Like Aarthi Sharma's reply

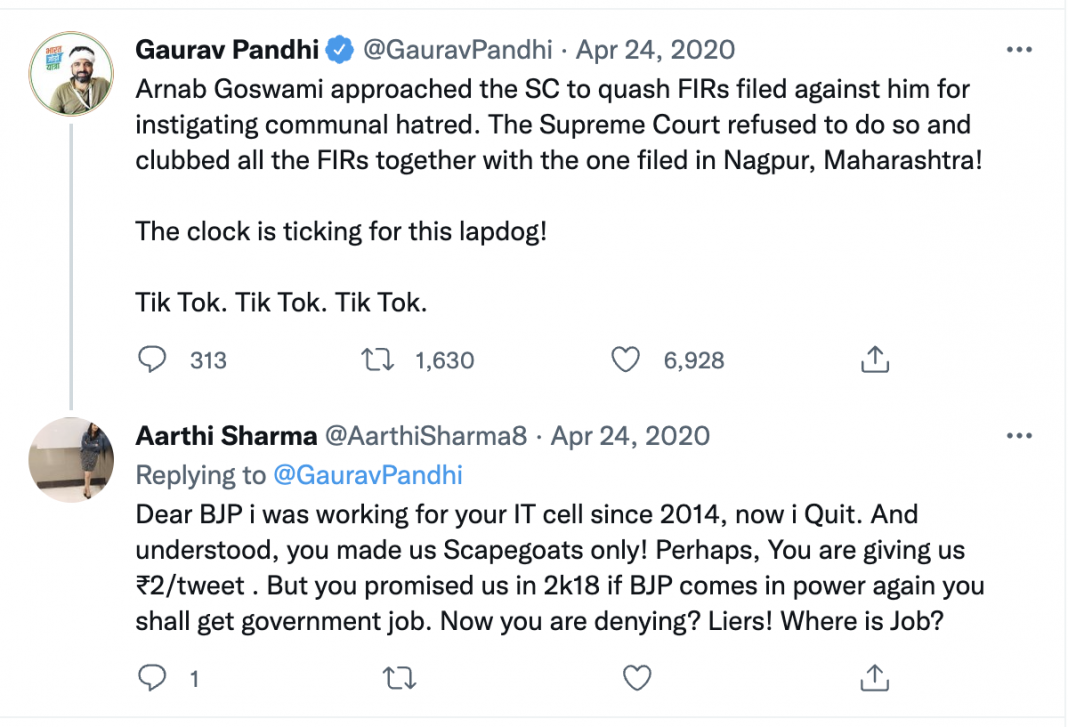pyautogui.click(x=637, y=679)
